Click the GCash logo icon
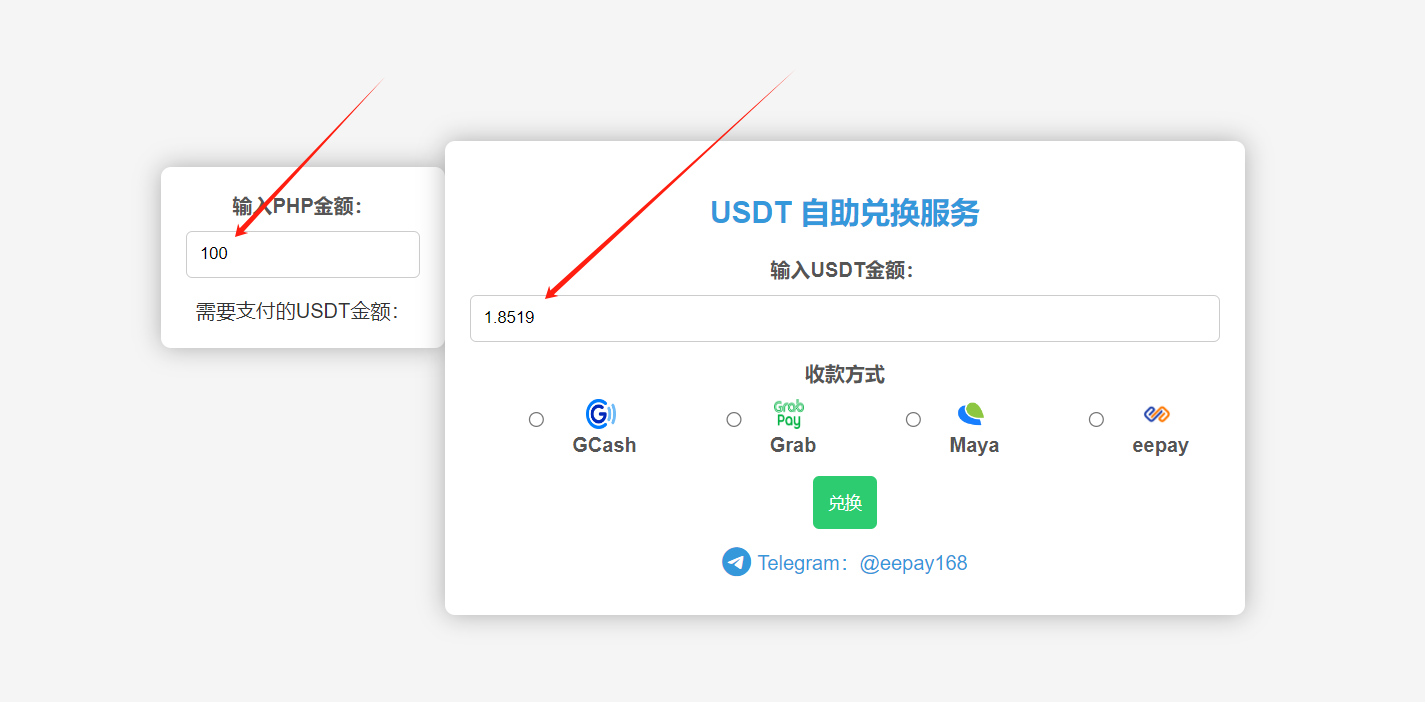 point(600,414)
